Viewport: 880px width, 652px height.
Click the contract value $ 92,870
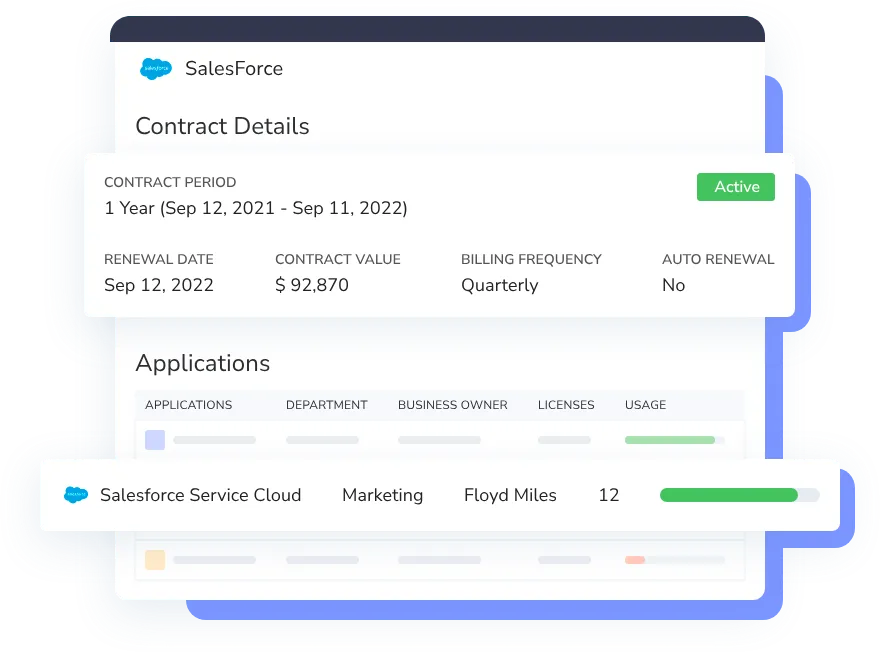[x=312, y=285]
